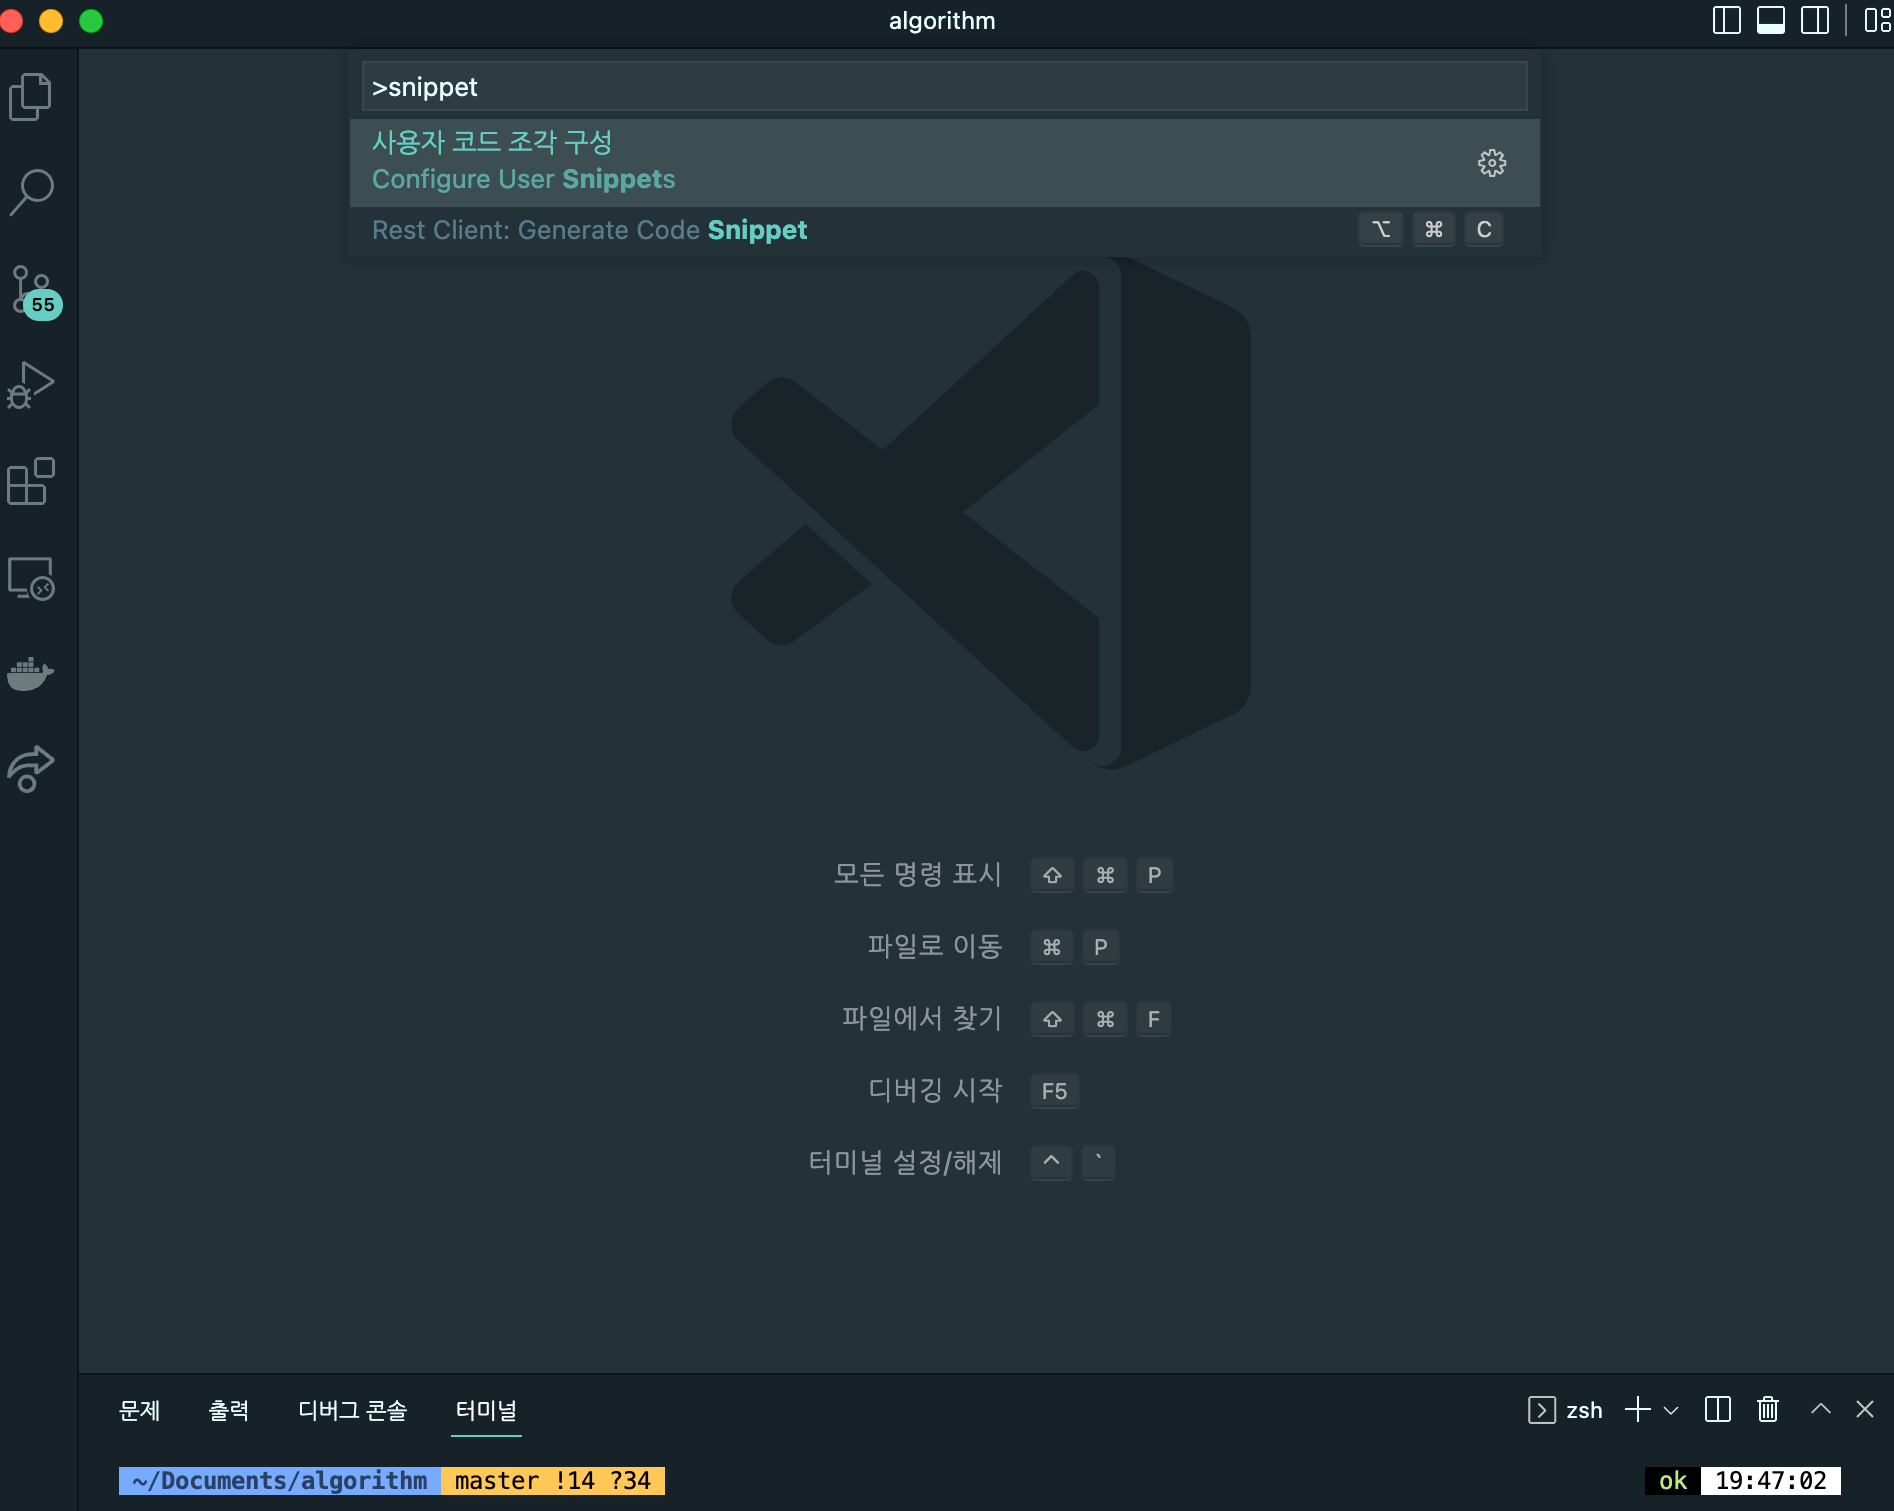Open Source Control with 55 changes
Screen dimensions: 1894x1511
tap(34, 291)
